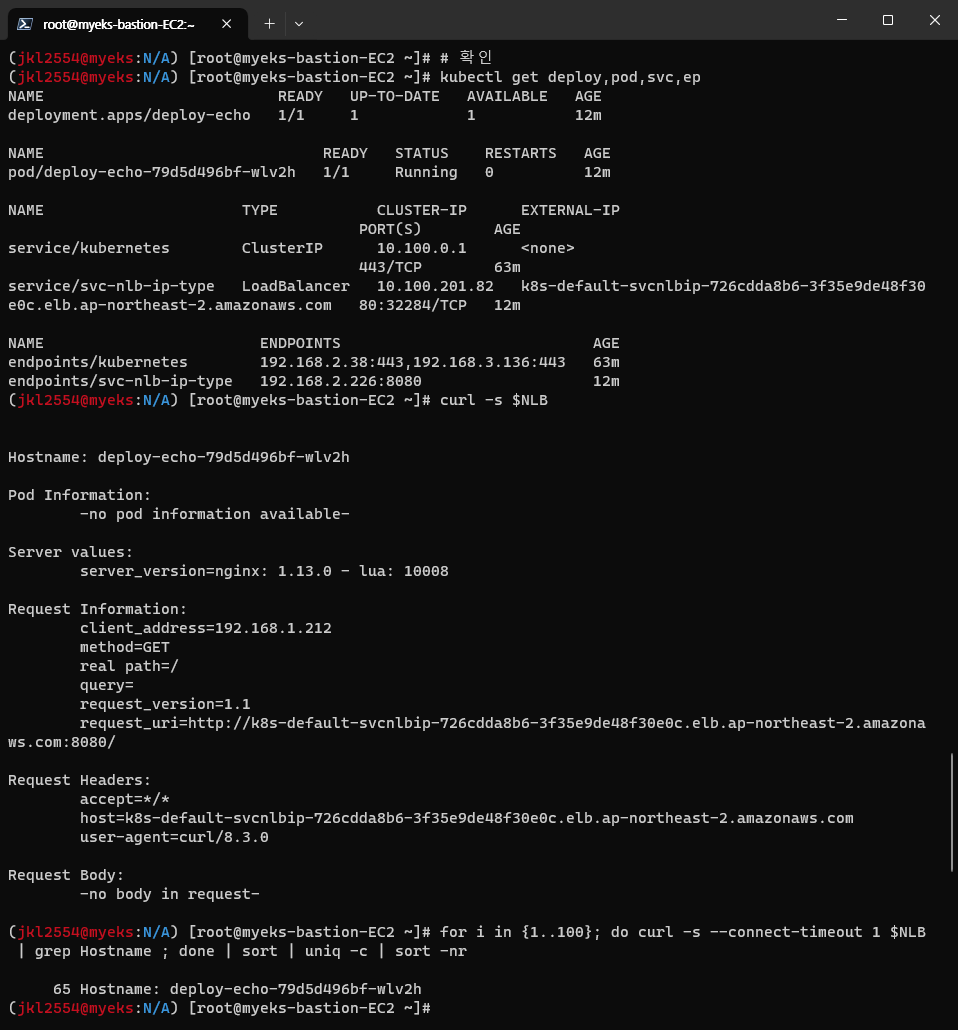958x1030 pixels.
Task: Click '-no body in request-' line
Action: coord(170,894)
